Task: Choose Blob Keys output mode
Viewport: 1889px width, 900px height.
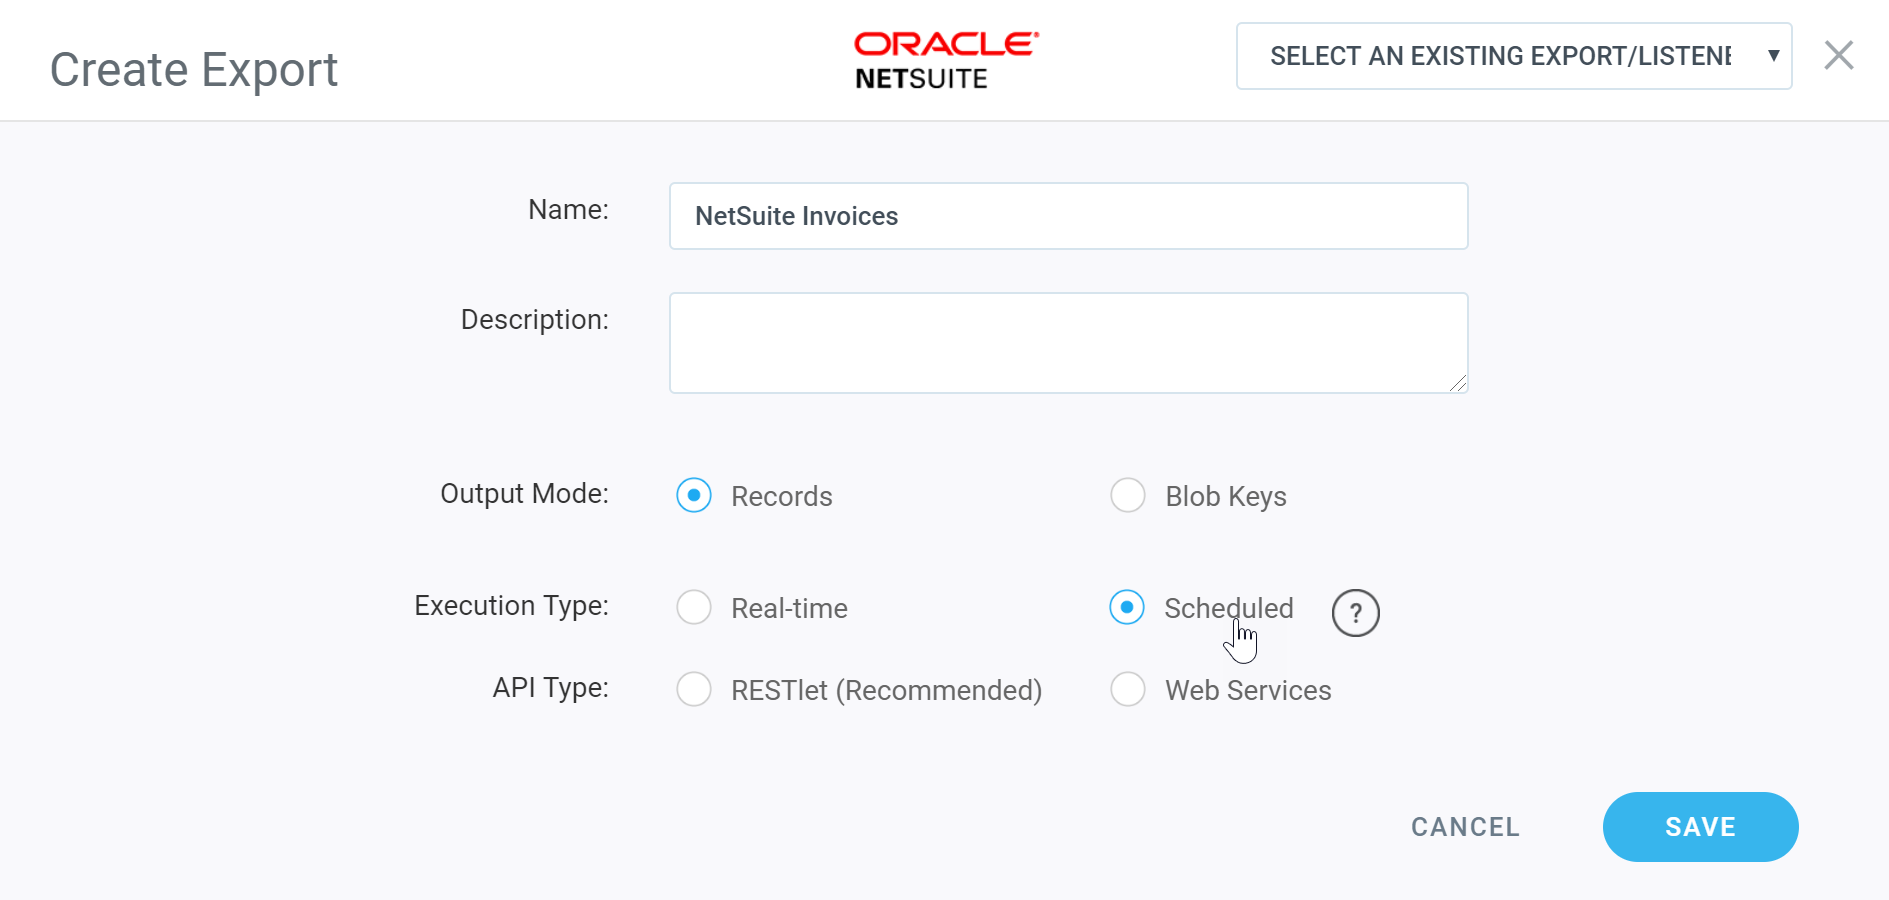Action: [1128, 495]
